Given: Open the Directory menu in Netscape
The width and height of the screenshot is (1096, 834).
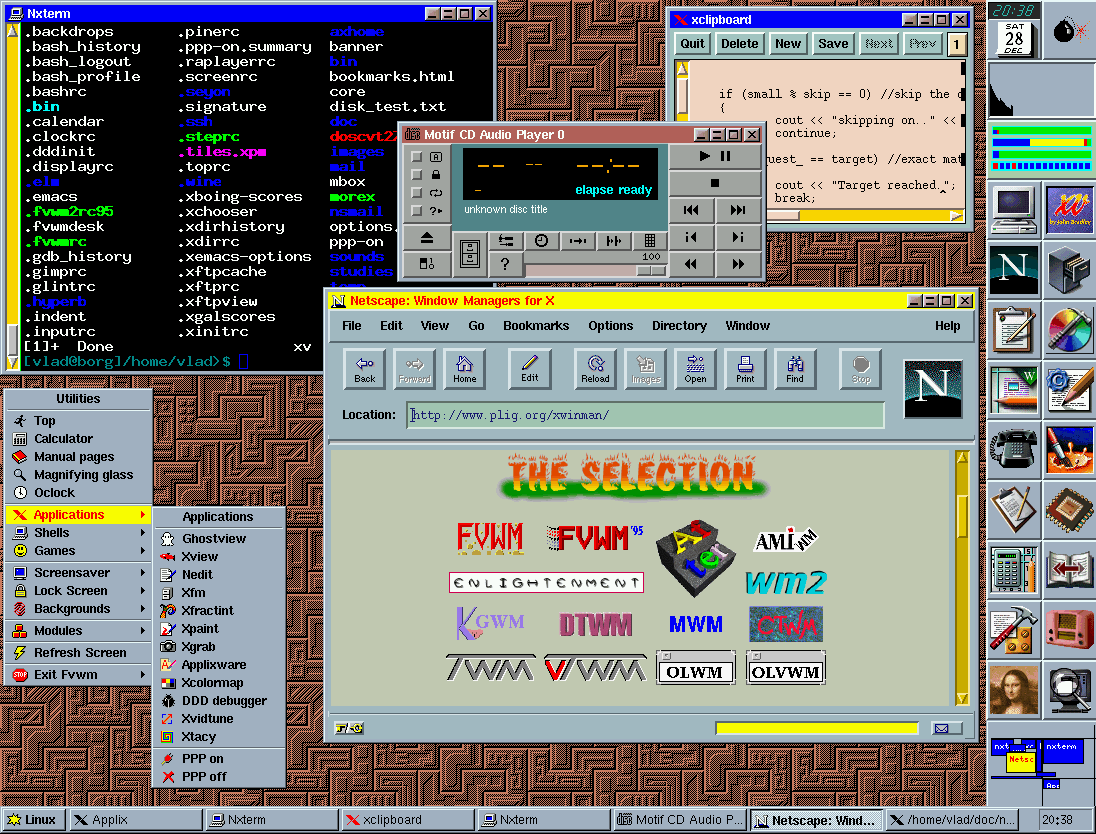Looking at the screenshot, I should [679, 326].
